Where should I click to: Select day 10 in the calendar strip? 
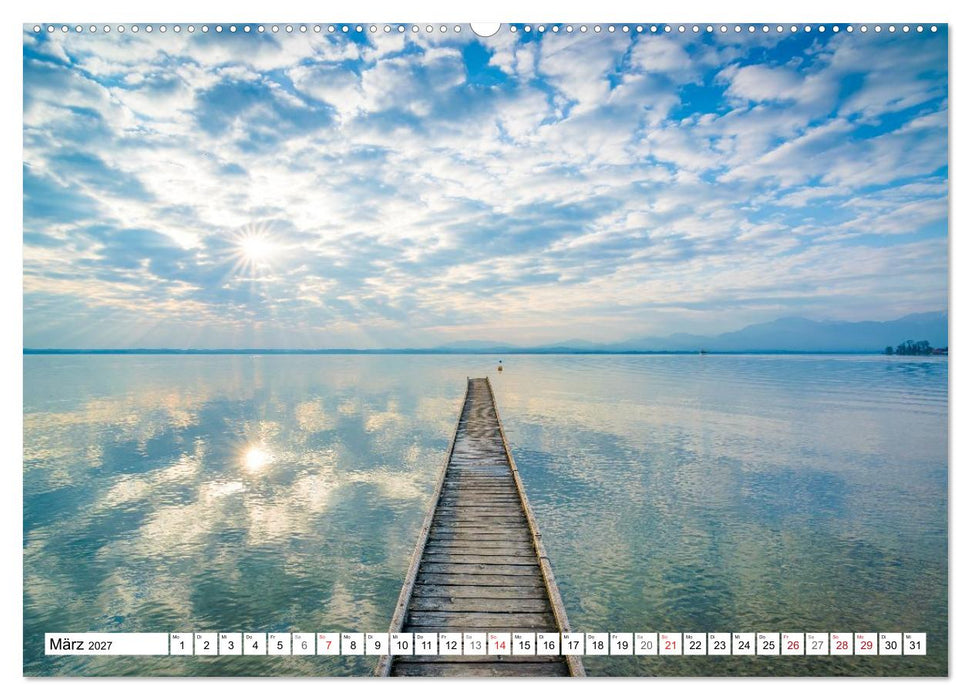pyautogui.click(x=401, y=644)
